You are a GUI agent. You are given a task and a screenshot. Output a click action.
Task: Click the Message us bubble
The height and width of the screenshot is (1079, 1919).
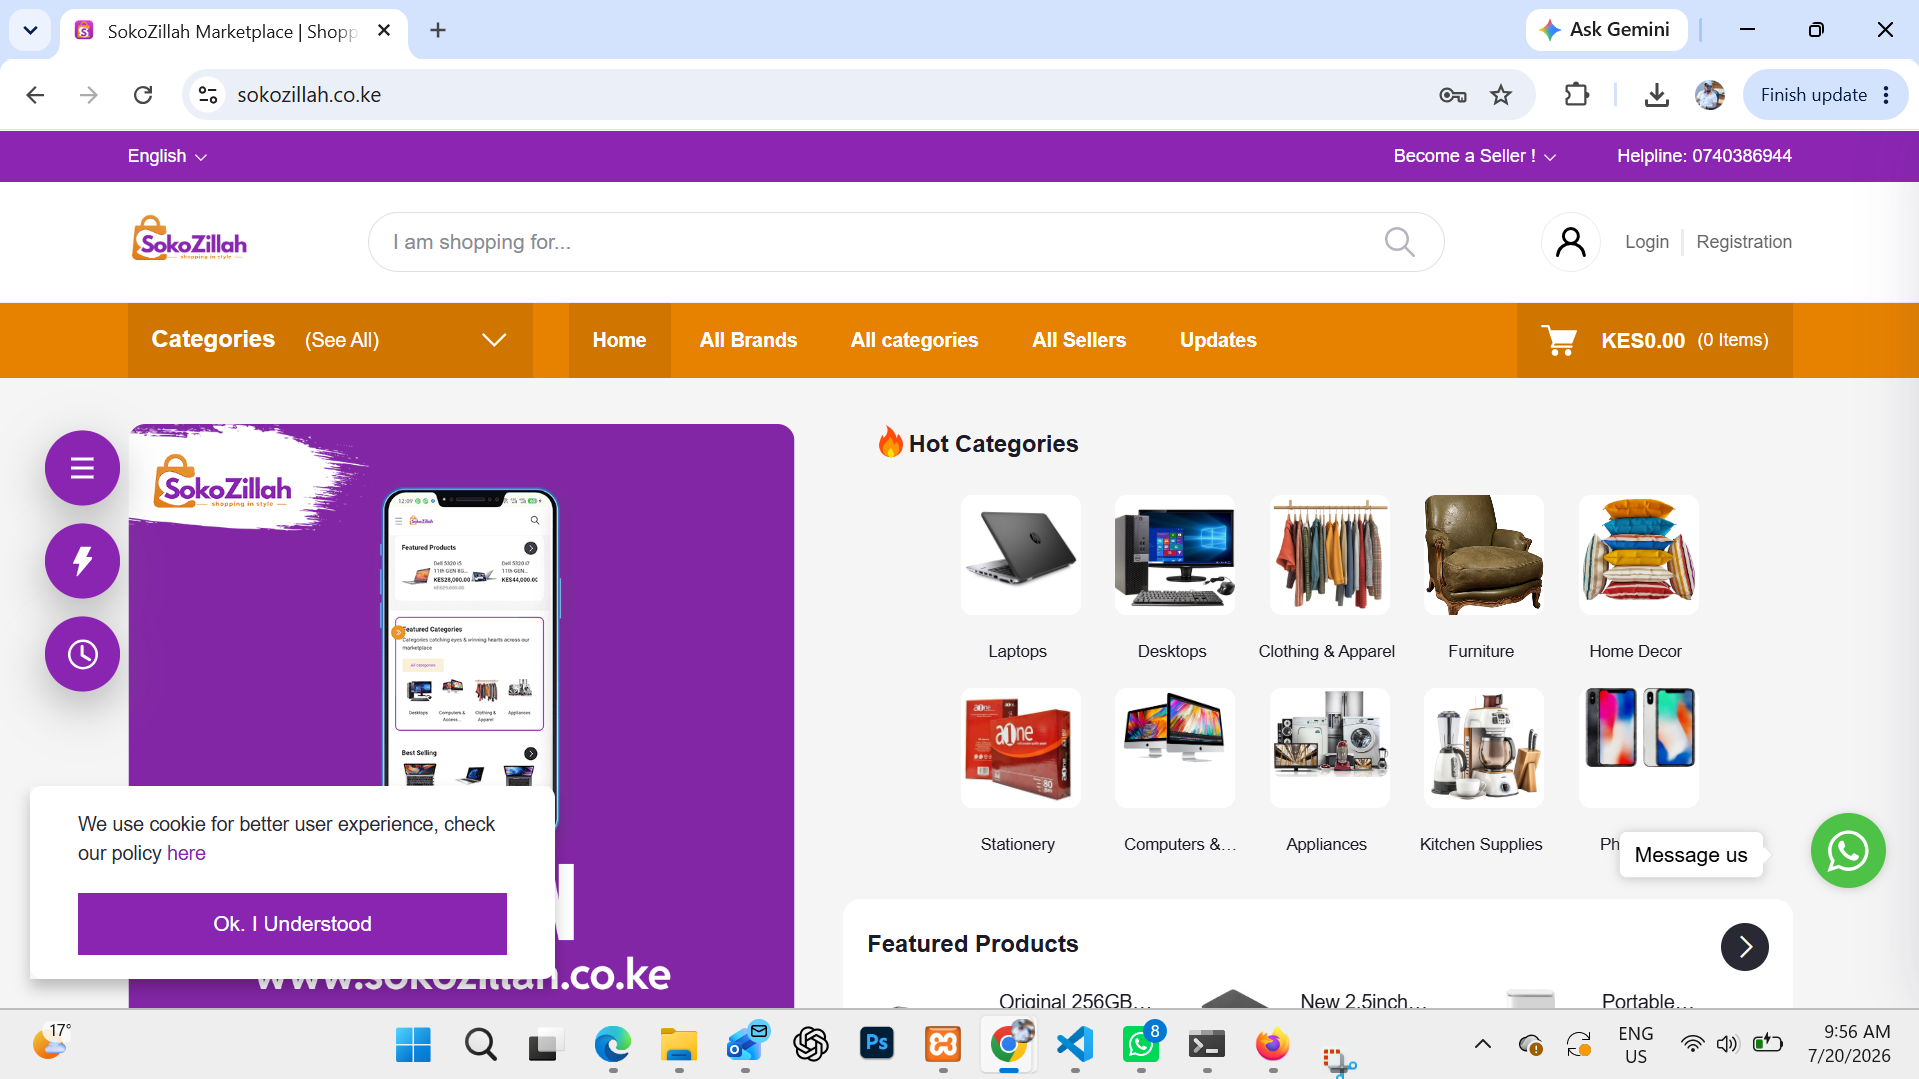pos(1690,855)
